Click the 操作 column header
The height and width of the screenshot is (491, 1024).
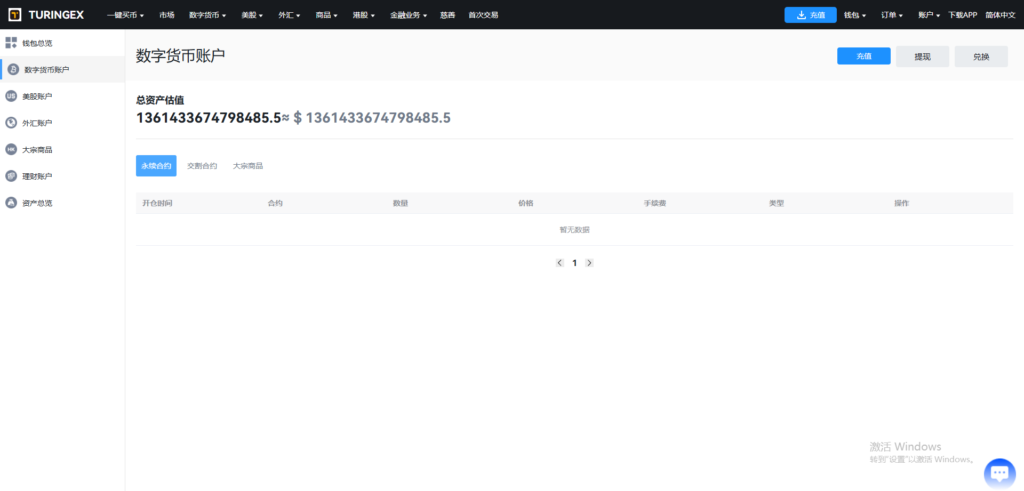[902, 203]
